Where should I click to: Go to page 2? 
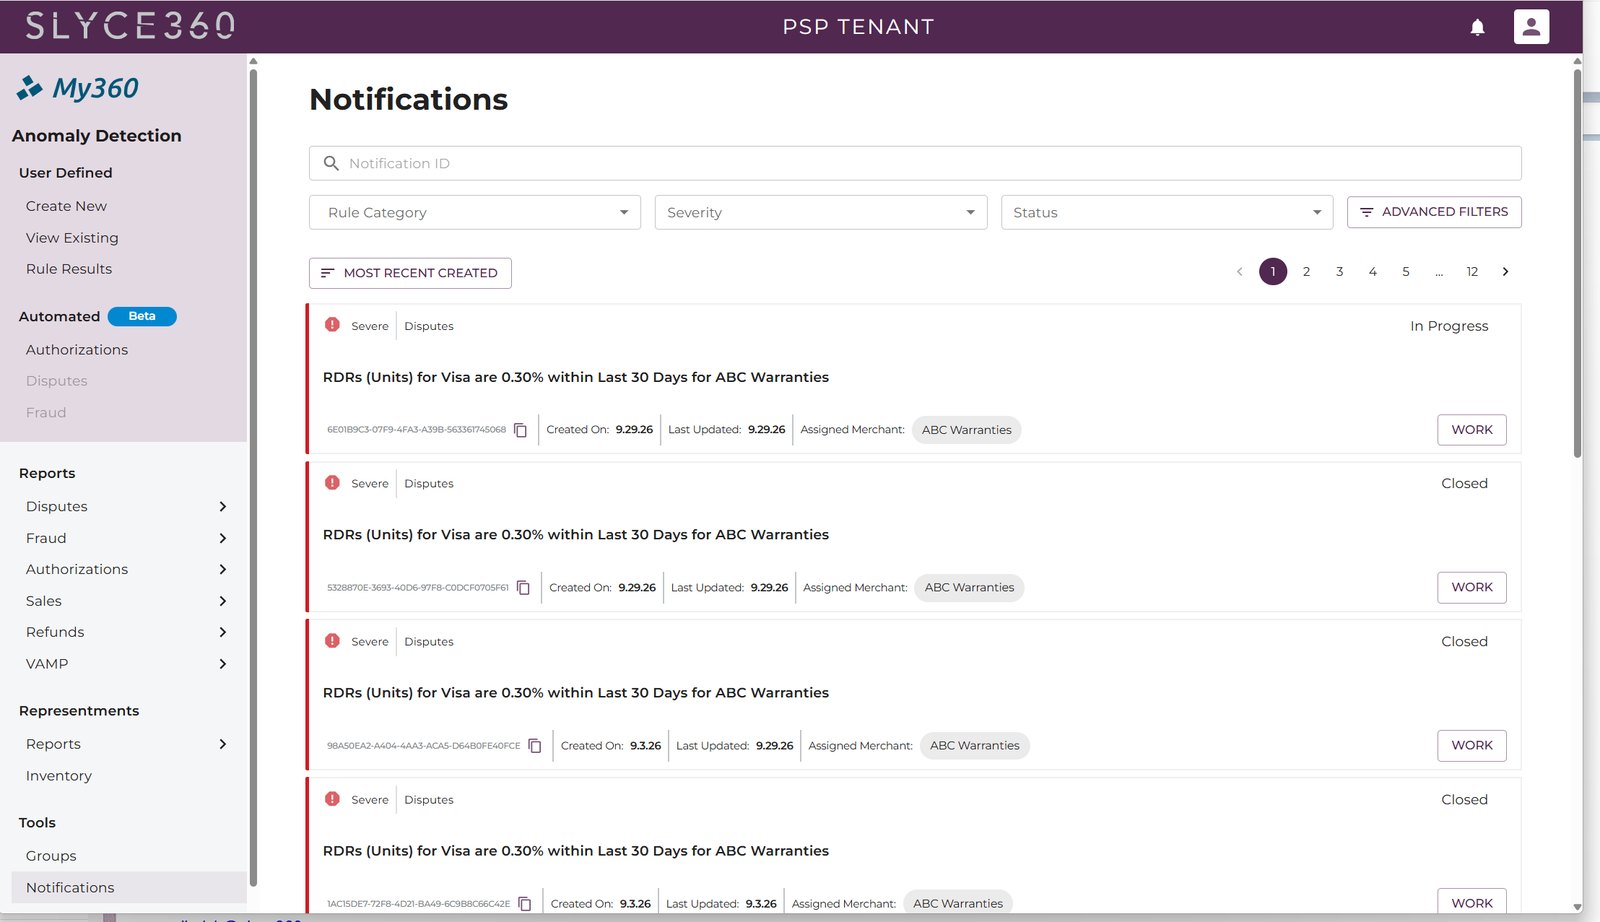tap(1306, 272)
